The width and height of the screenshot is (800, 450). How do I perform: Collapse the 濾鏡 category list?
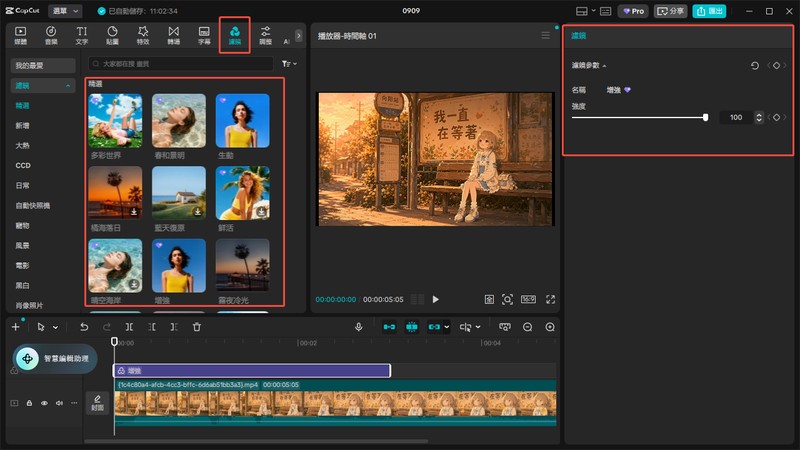(x=68, y=86)
